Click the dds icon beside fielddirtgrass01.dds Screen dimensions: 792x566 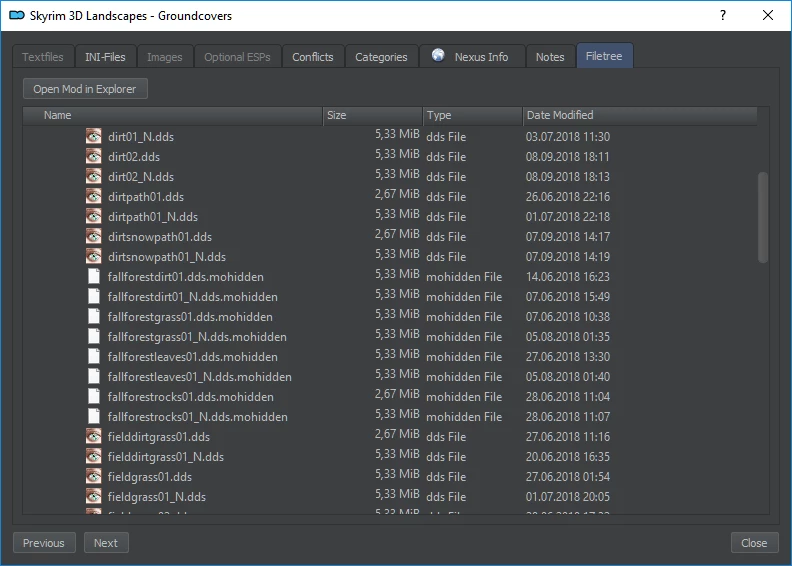93,436
